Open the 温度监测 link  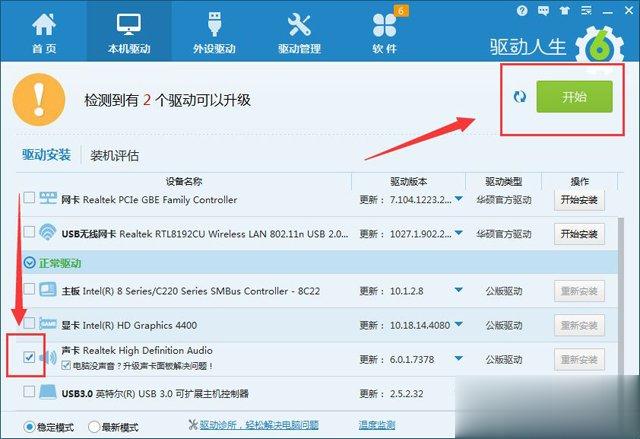click(377, 425)
